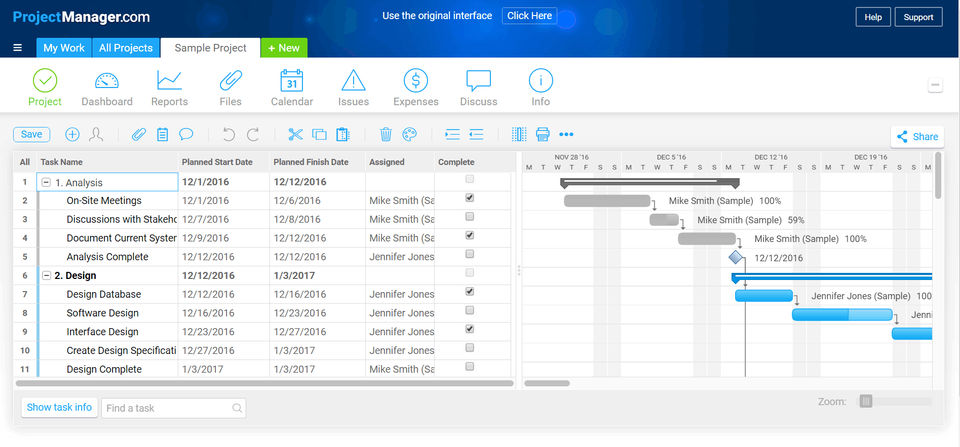The image size is (960, 447).
Task: Toggle Complete checkbox for Document Current System
Action: [470, 235]
